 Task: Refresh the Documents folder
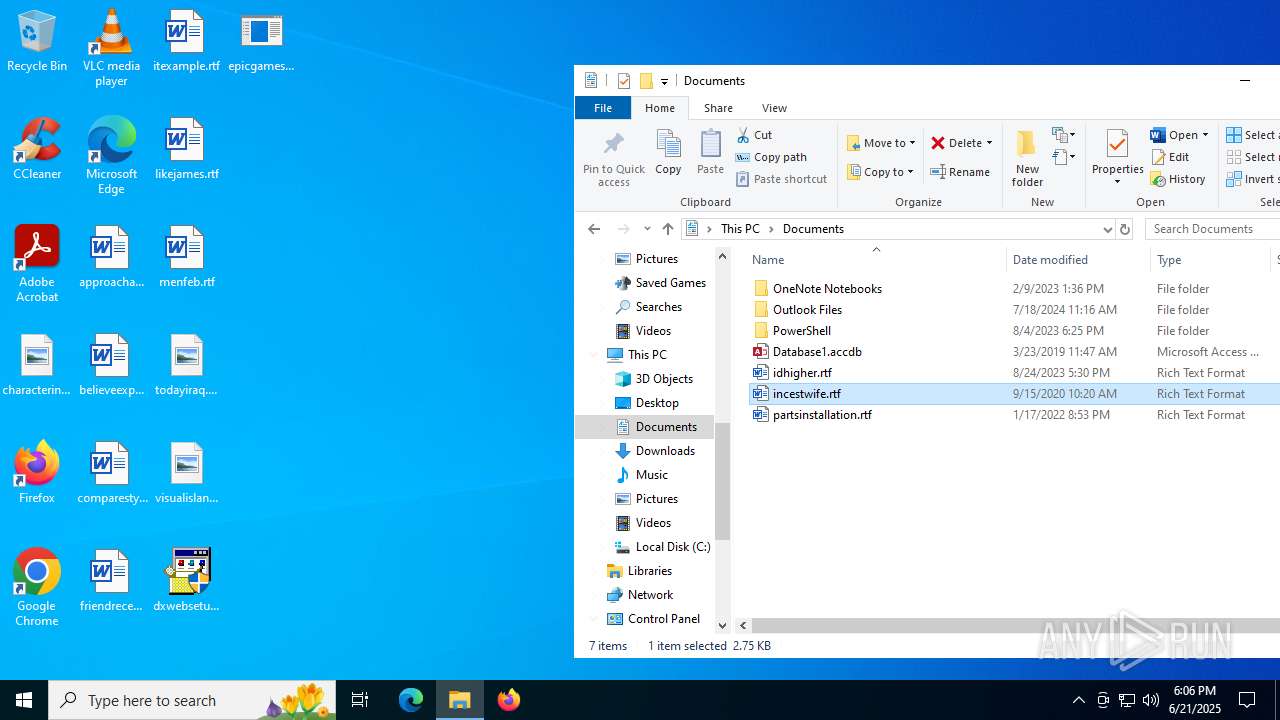(x=1125, y=229)
